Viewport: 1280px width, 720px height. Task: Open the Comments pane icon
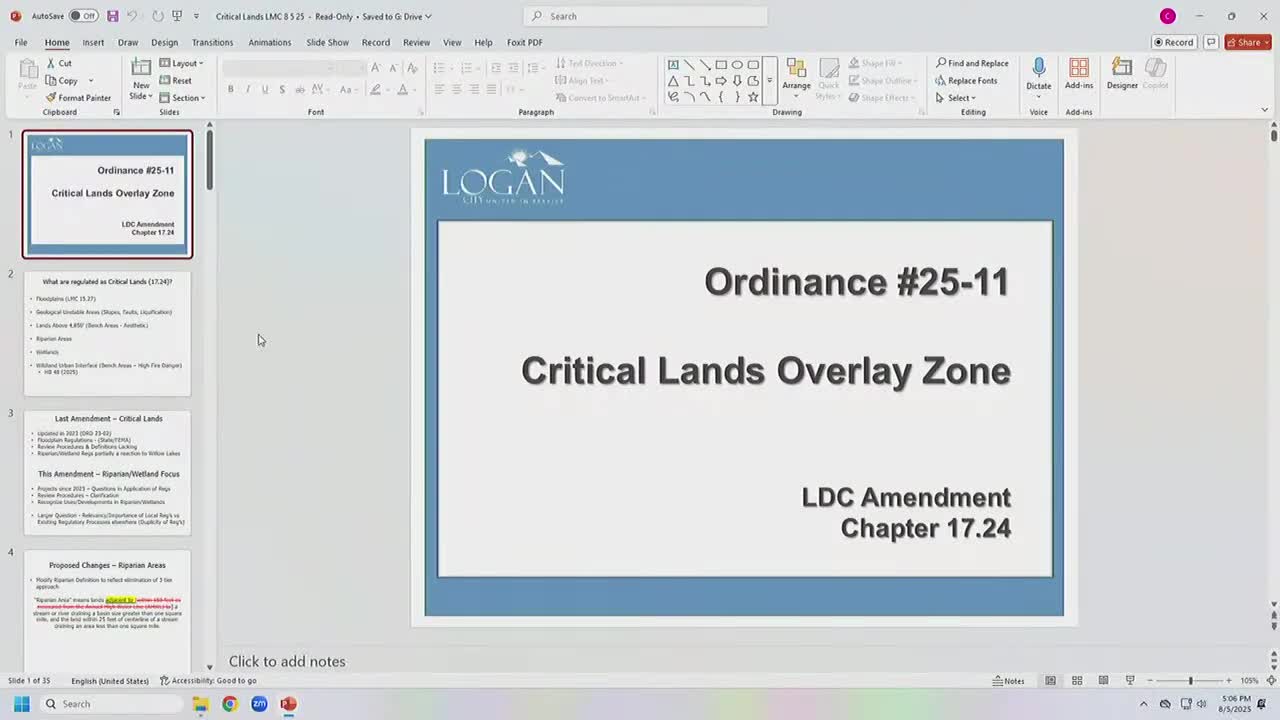[1211, 42]
